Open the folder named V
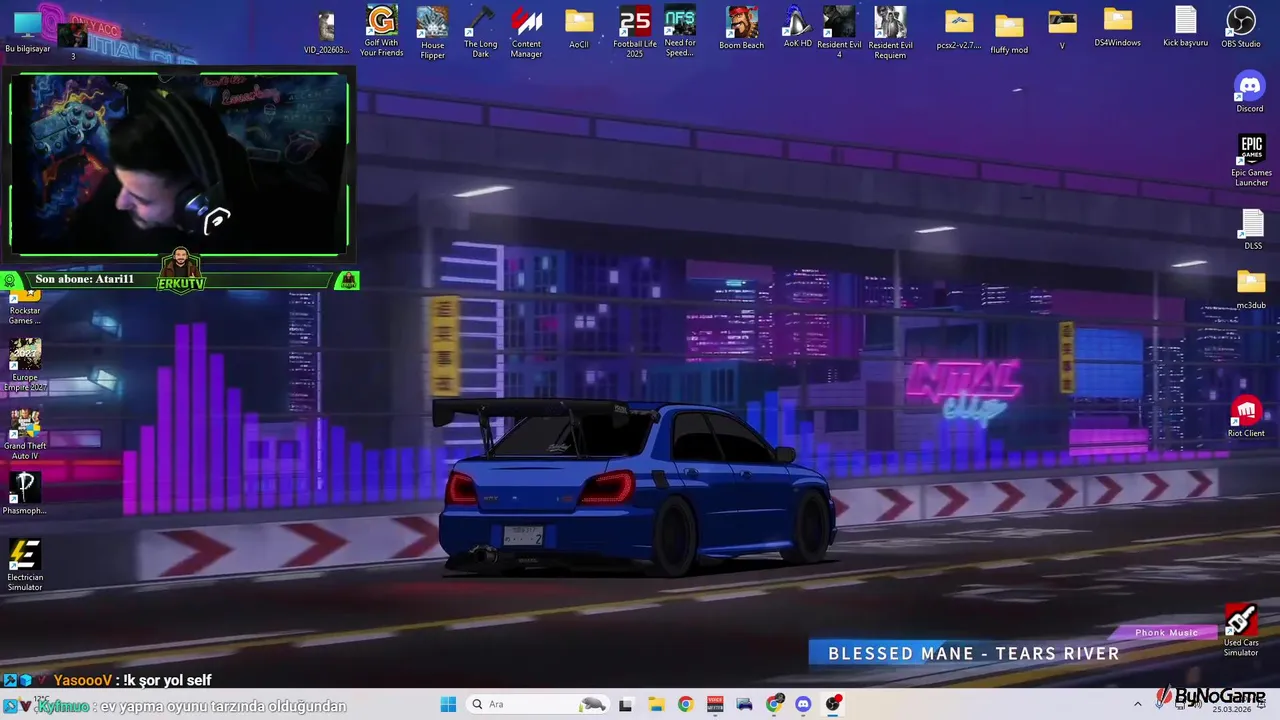Screen dimensions: 1280x720 [x=1062, y=30]
